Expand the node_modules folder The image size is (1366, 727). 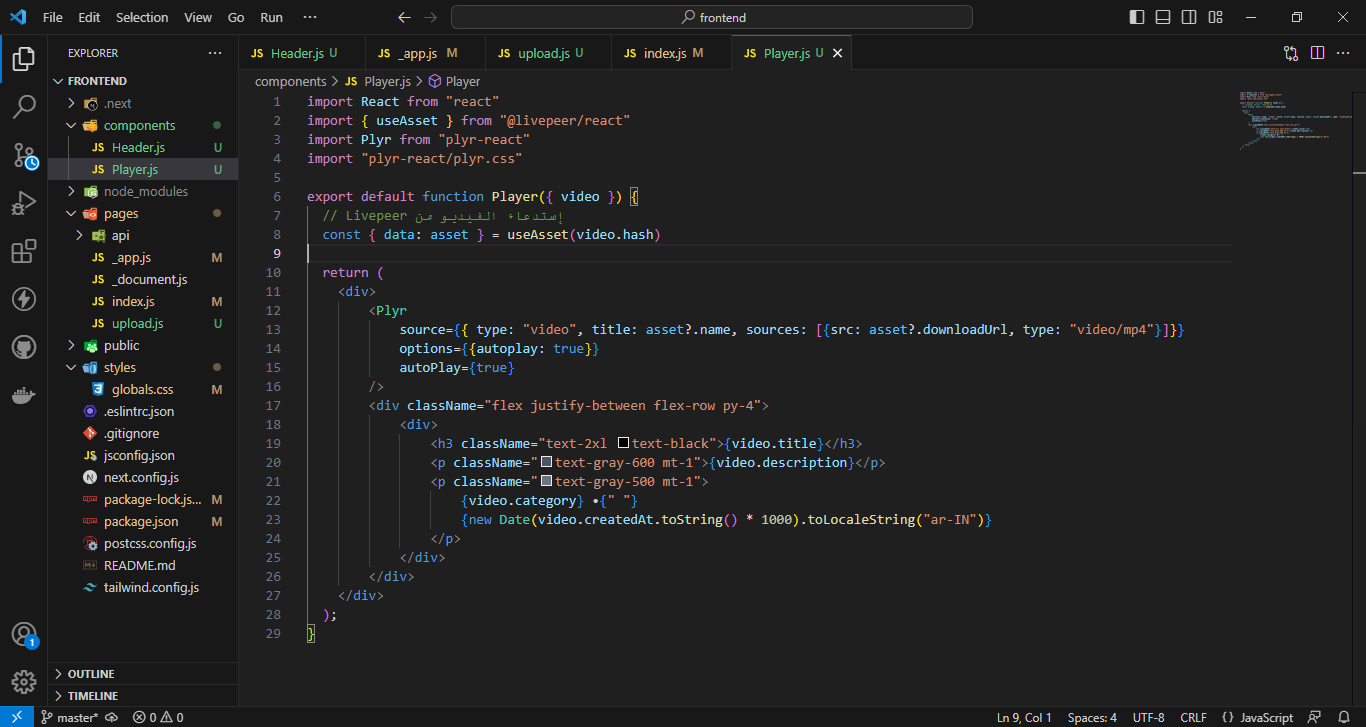145,191
